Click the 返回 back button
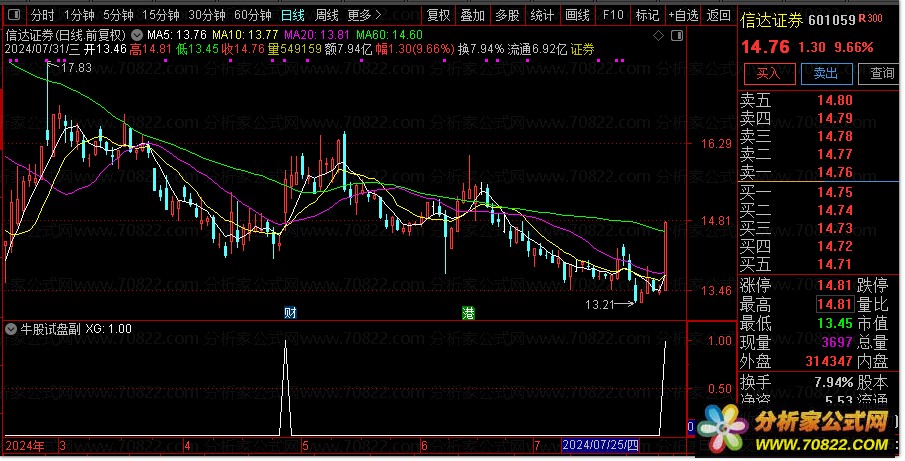Viewport: 905px width, 461px height. point(719,15)
